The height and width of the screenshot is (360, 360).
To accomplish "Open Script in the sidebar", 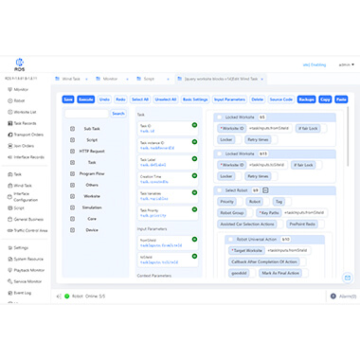I will 16,208.
